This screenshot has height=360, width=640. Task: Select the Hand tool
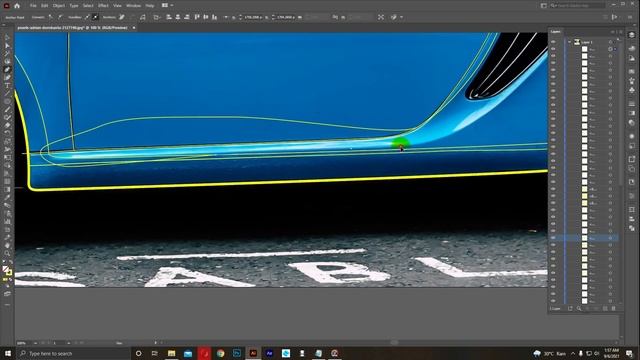[7, 245]
